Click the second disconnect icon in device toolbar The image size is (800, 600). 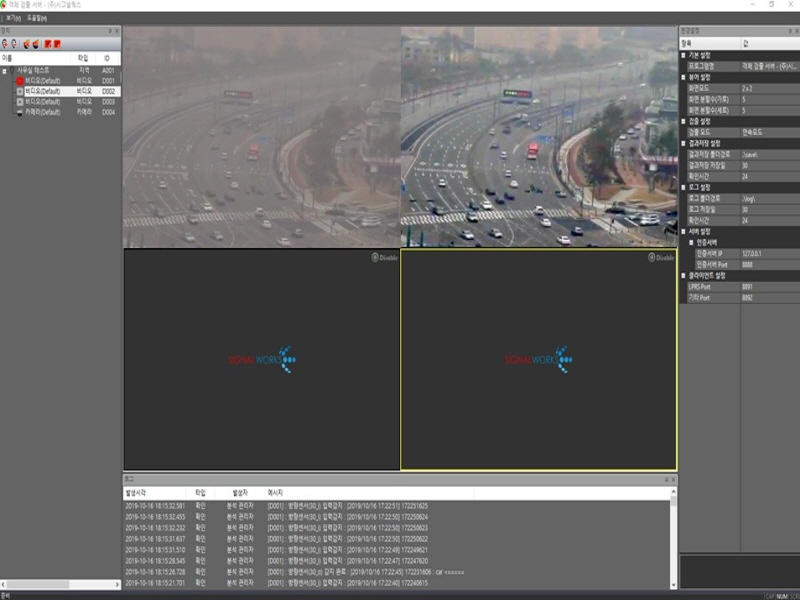click(x=14, y=44)
